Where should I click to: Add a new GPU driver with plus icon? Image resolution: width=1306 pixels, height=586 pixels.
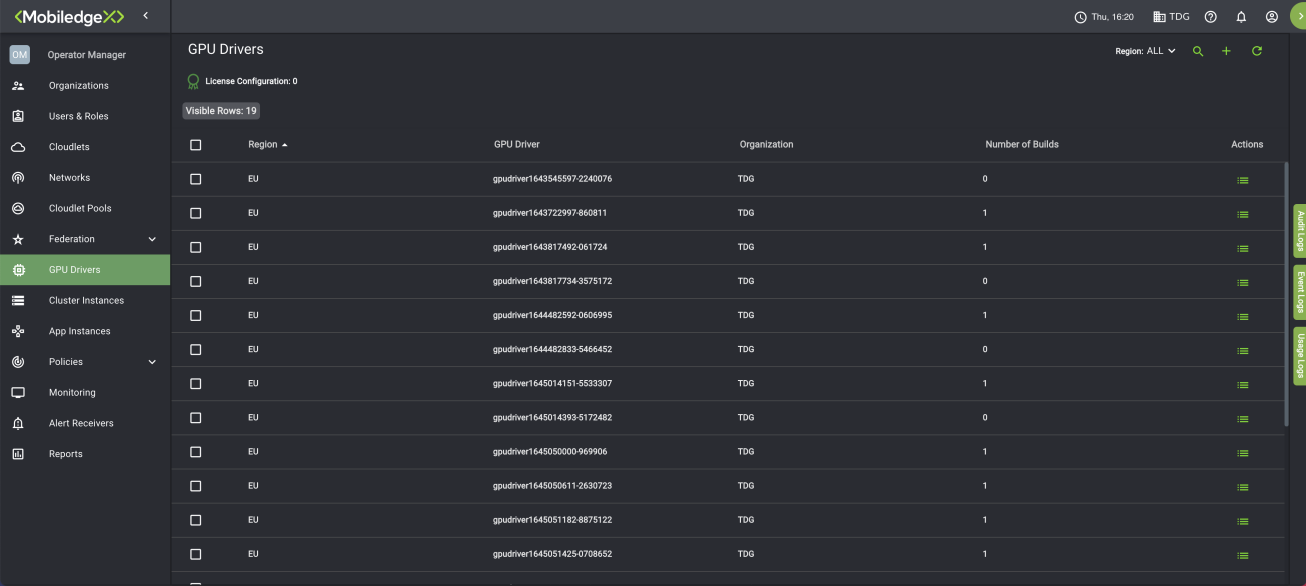coord(1226,51)
